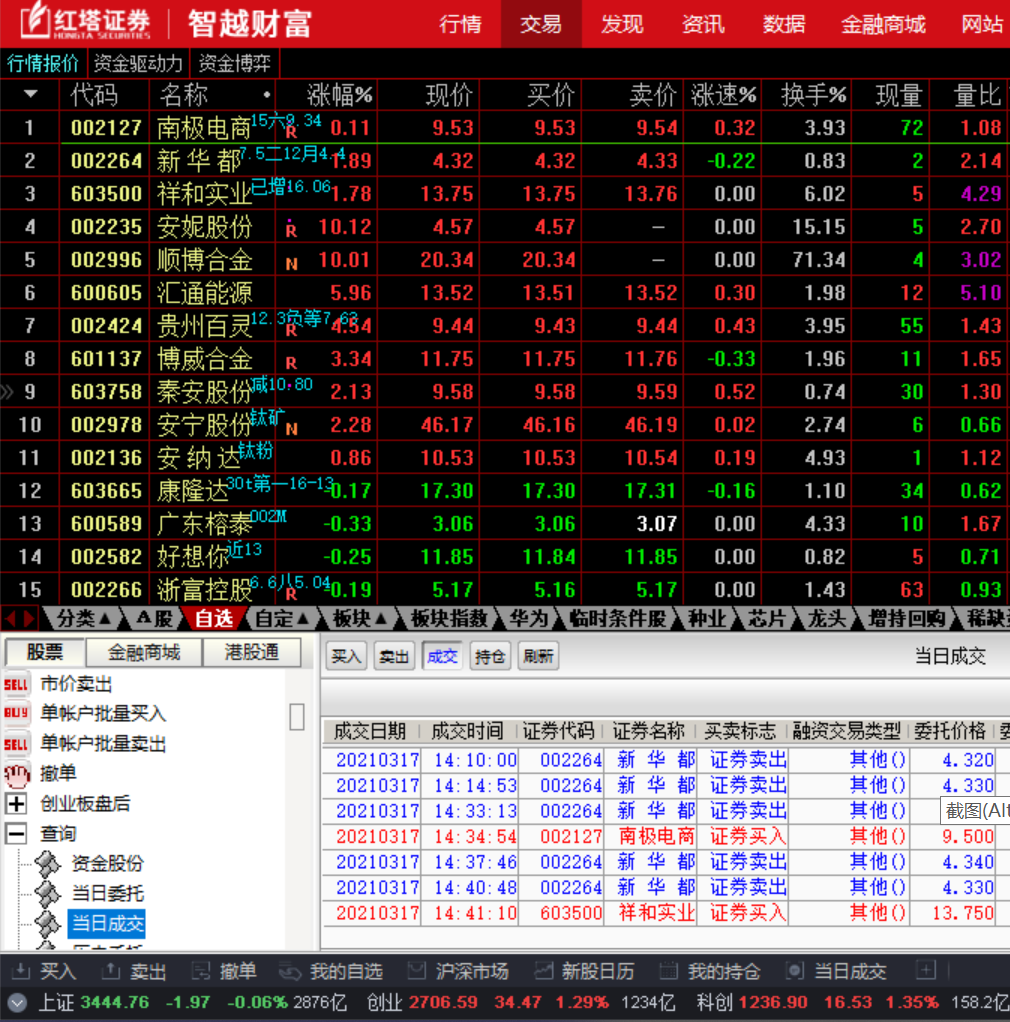Open the 金融商城 top menu
This screenshot has width=1010, height=1022.
pyautogui.click(x=883, y=24)
